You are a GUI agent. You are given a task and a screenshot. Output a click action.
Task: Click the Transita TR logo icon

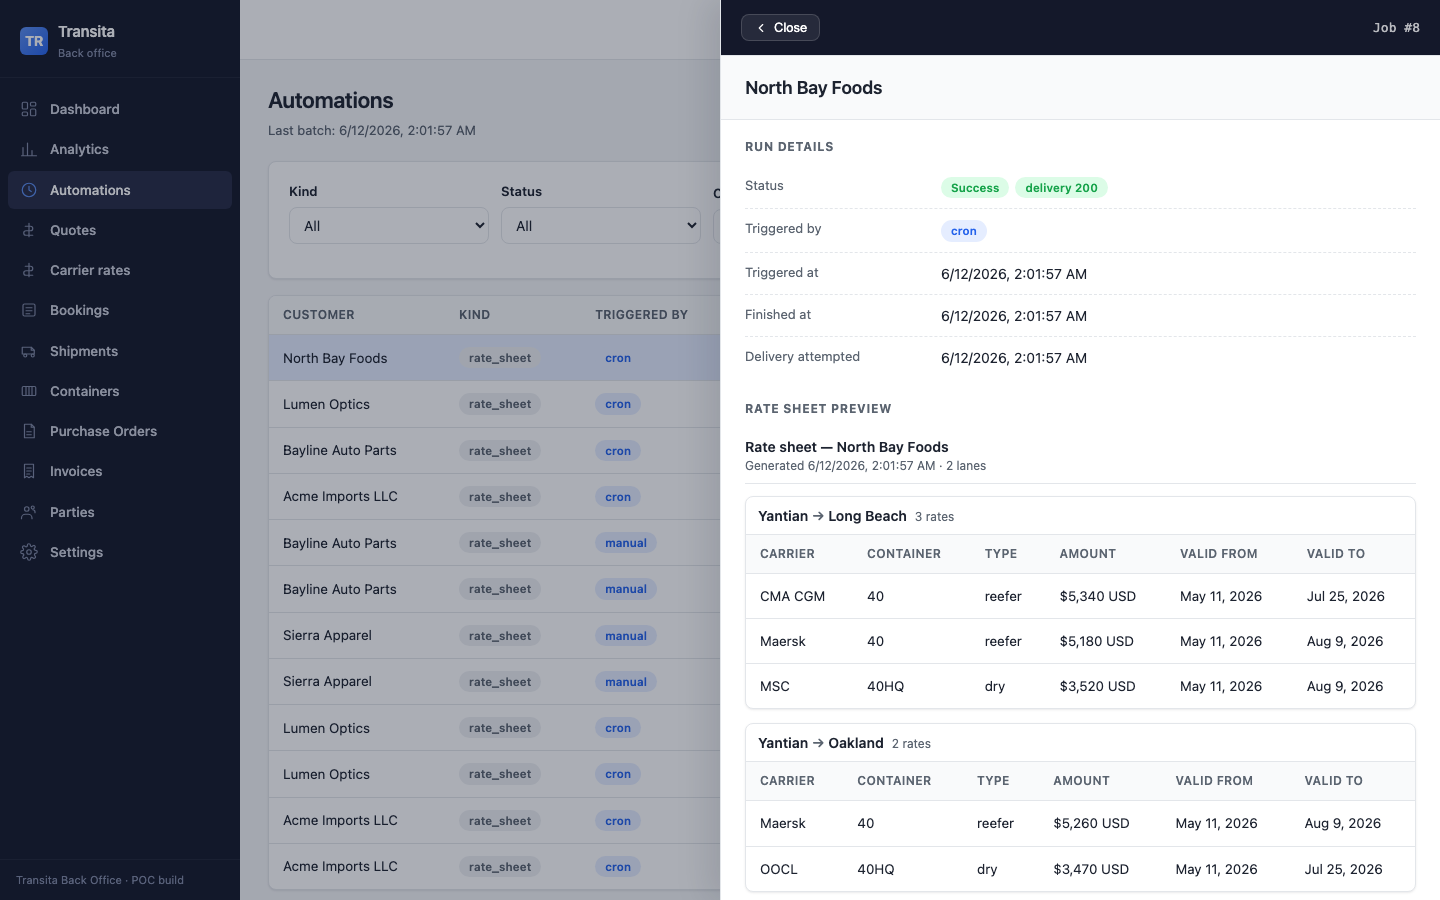pos(34,41)
